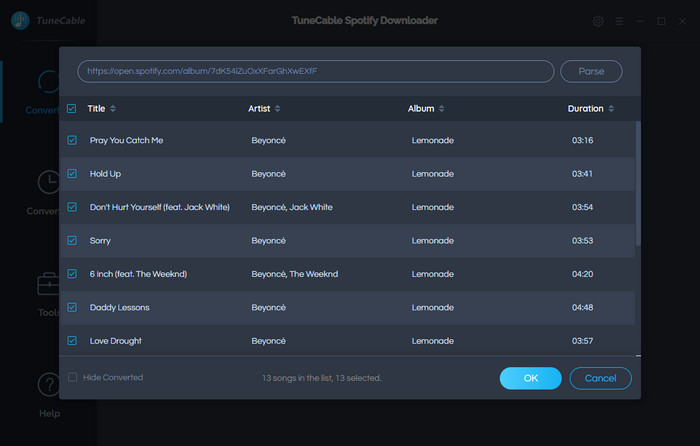
Task: Click the Parse button
Action: coord(591,71)
